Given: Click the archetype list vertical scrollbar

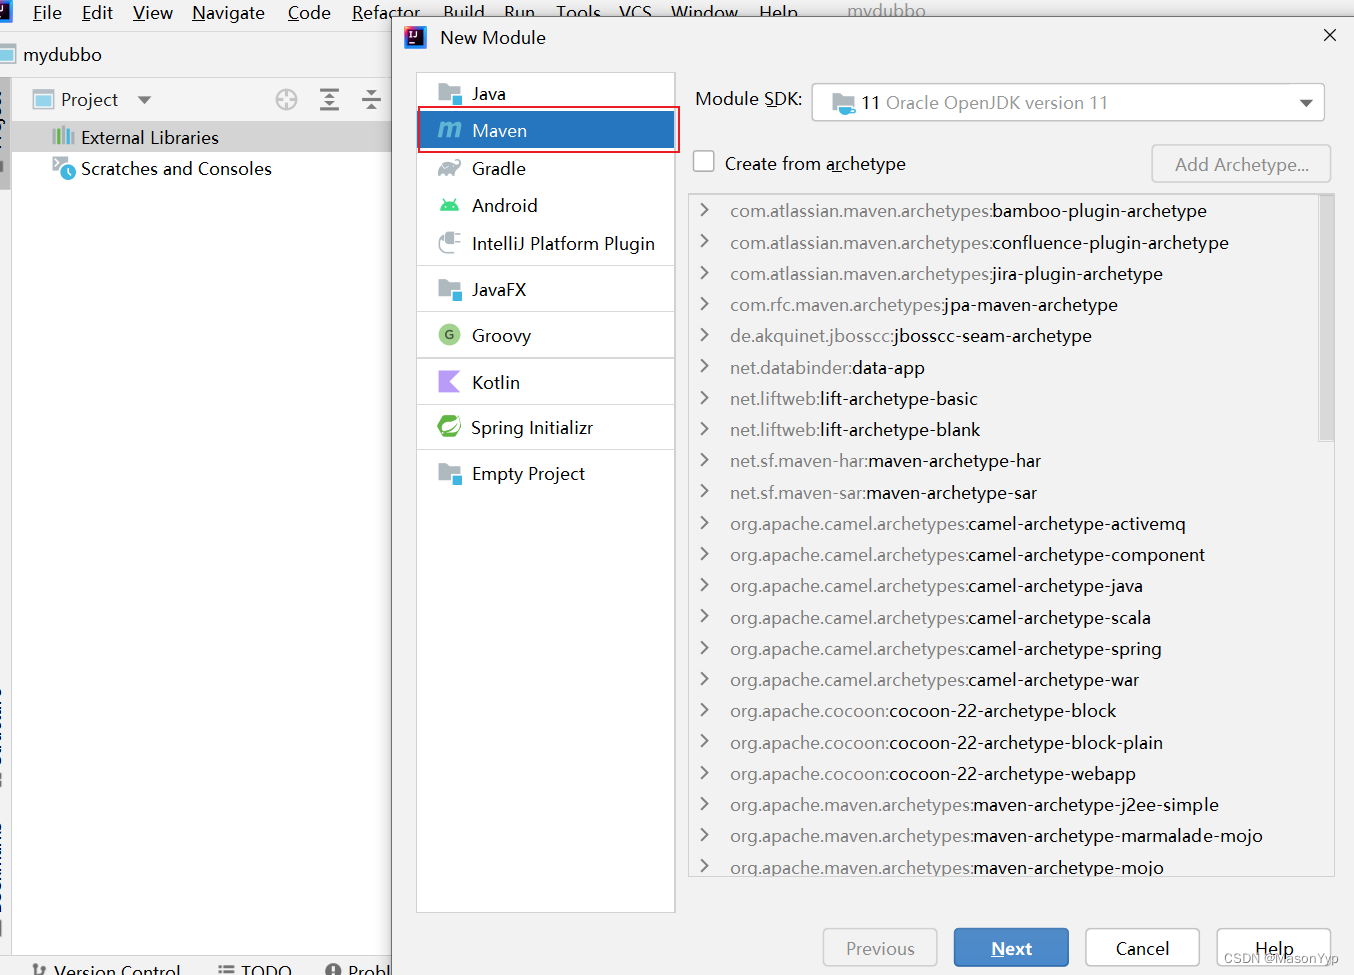Looking at the screenshot, I should [x=1326, y=318].
